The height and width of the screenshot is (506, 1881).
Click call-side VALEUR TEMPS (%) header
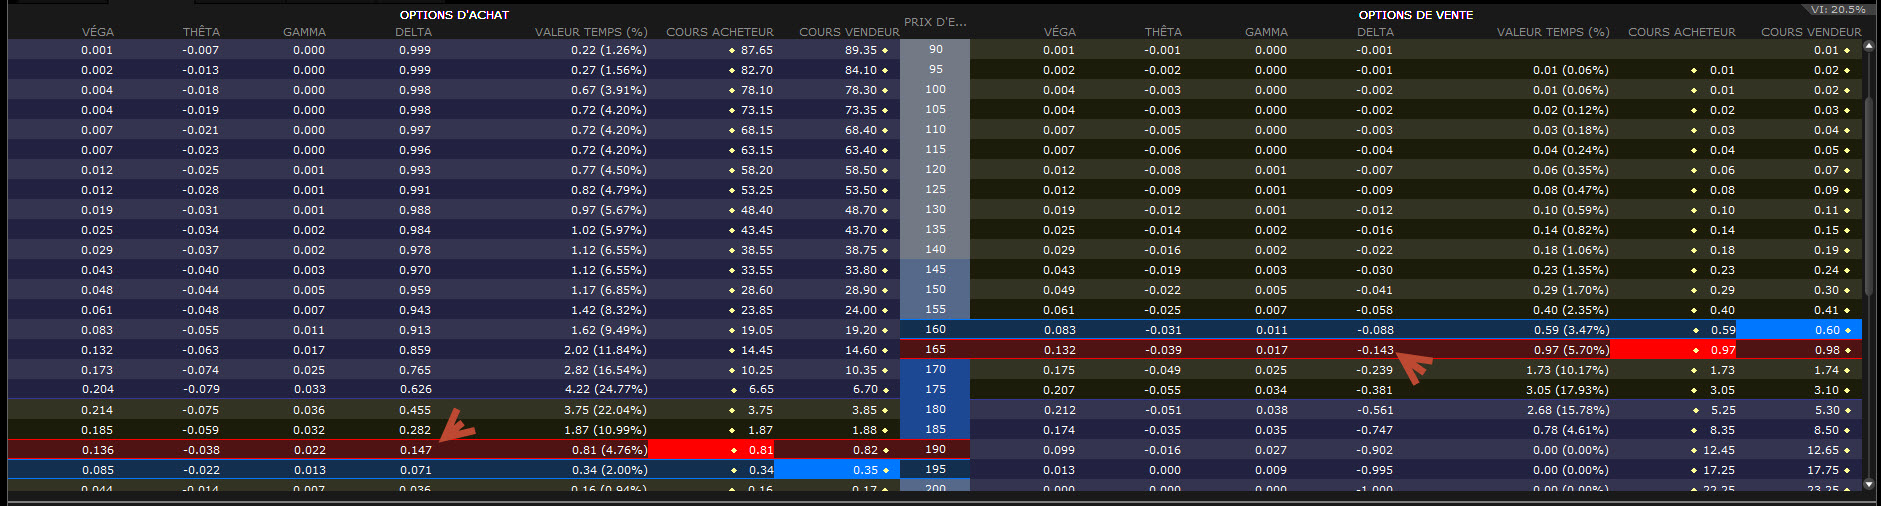click(x=591, y=32)
